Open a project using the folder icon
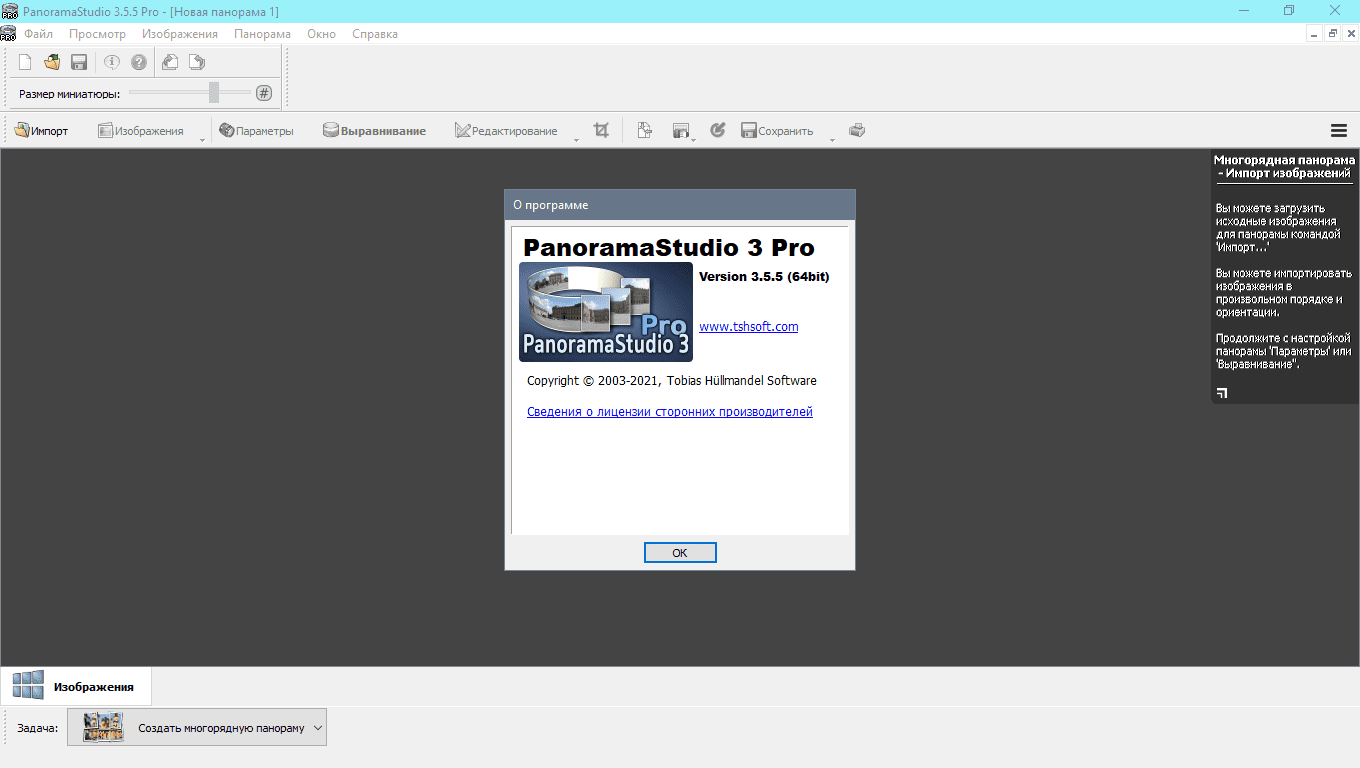 52,62
